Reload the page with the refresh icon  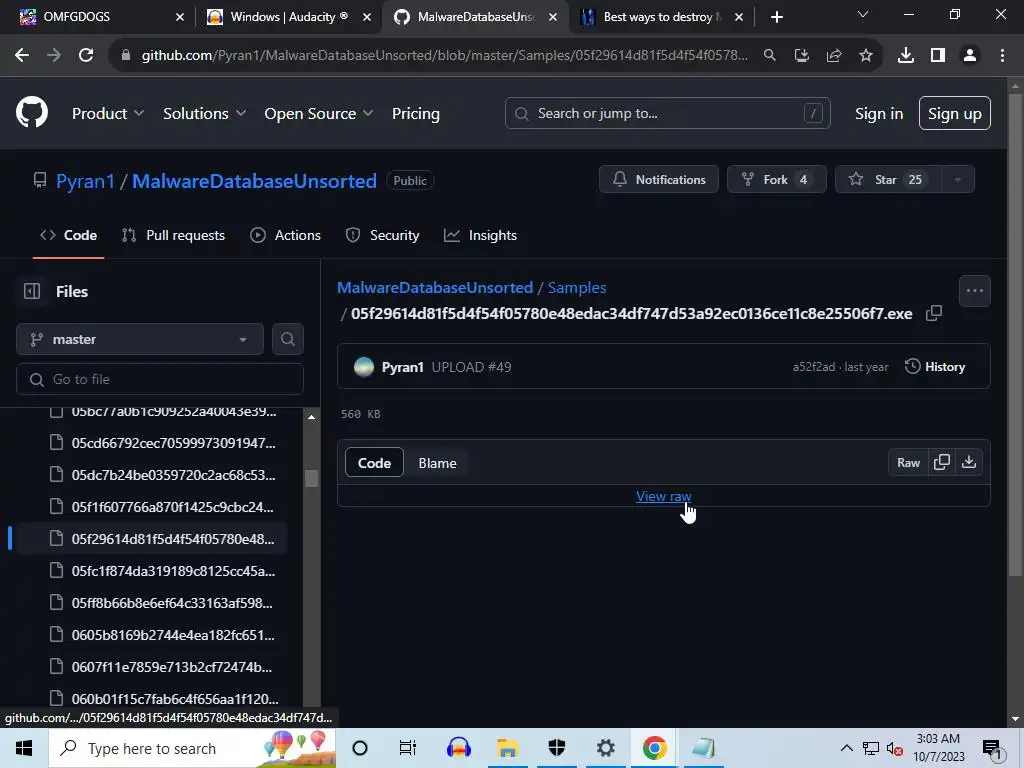(86, 56)
